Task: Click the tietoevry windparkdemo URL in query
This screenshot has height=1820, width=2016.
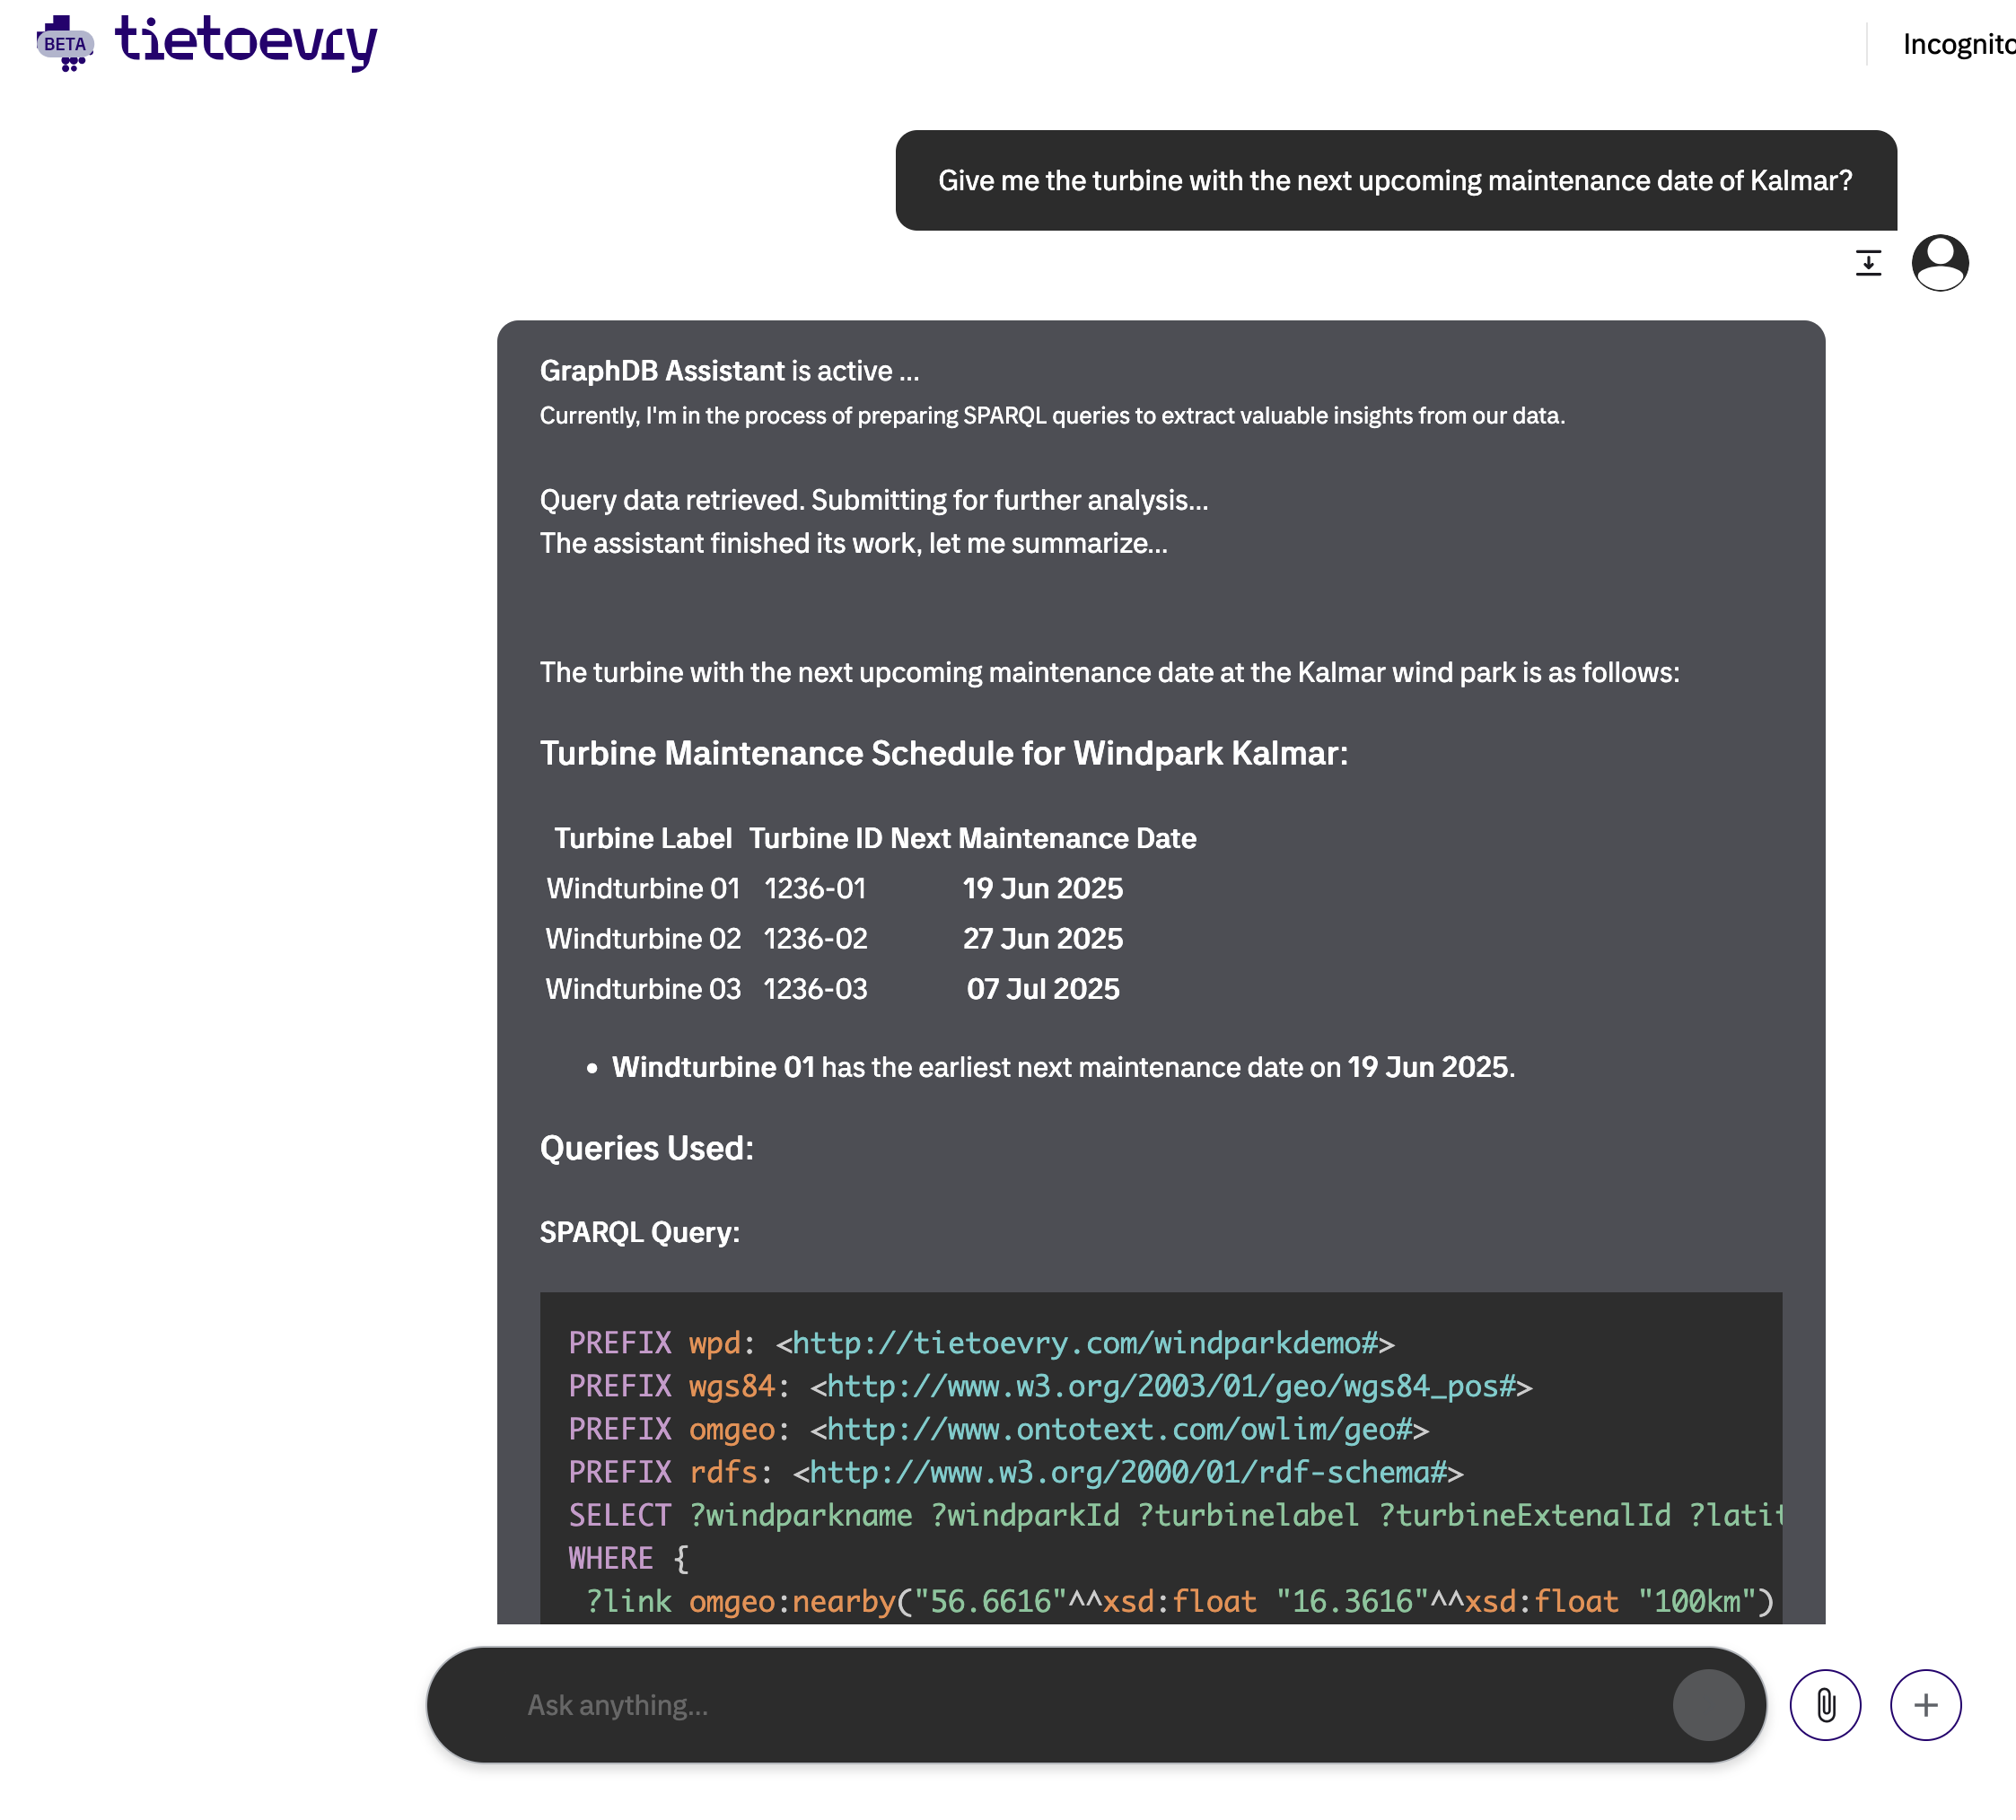Action: coord(1085,1343)
